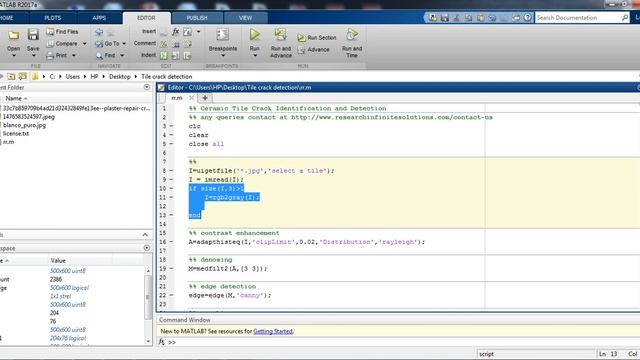Viewport: 640px width, 360px height.
Task: Collapse the details panel chevron
Action: 145,235
